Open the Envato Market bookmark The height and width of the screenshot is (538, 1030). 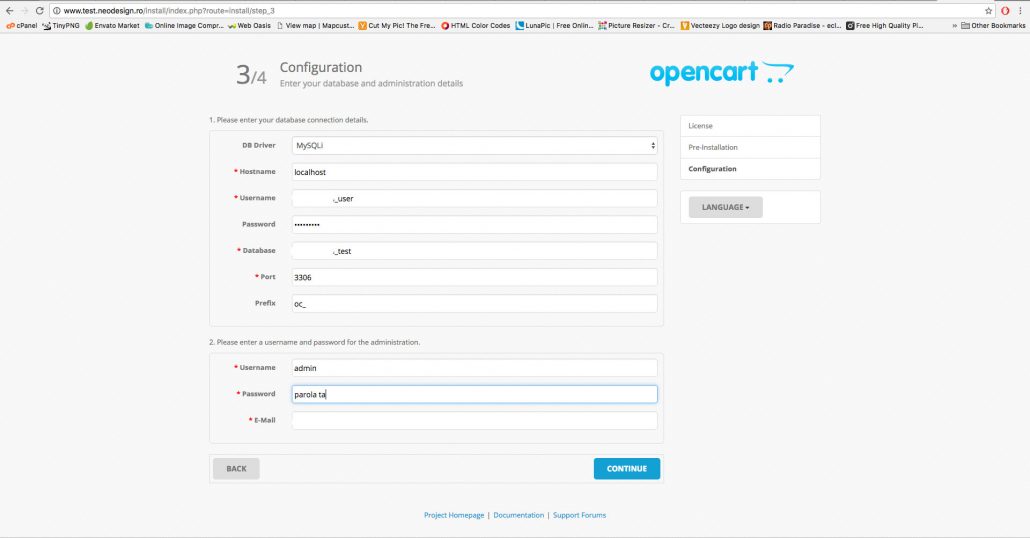(x=113, y=25)
